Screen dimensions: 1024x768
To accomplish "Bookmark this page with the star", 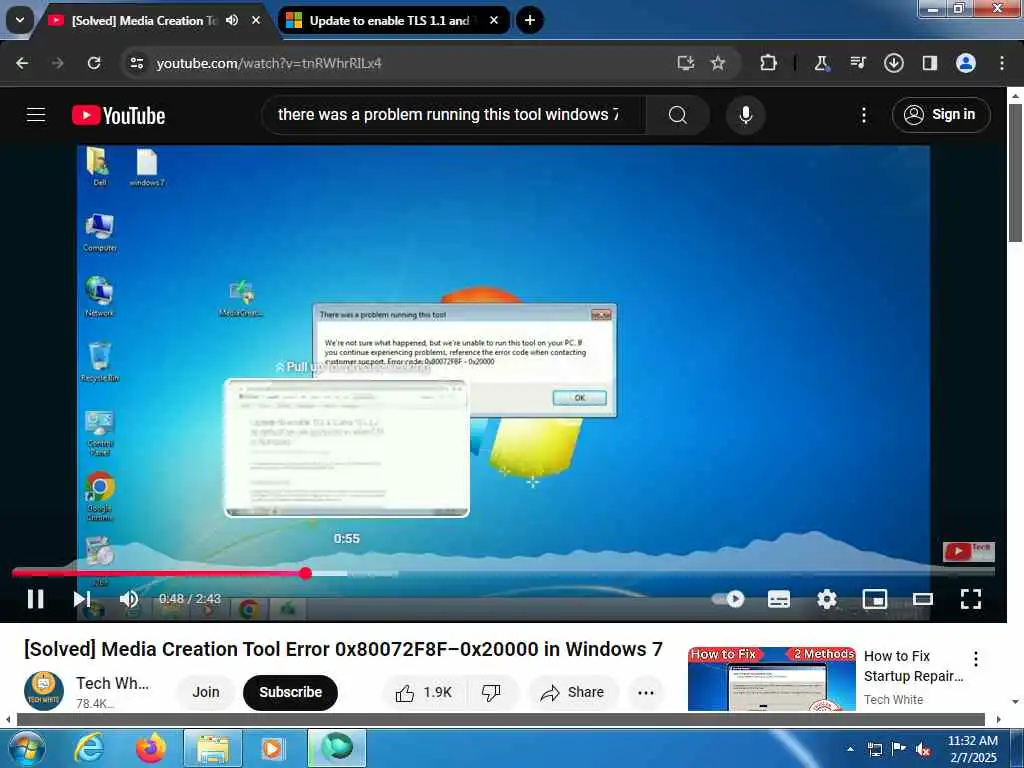I will tap(718, 63).
